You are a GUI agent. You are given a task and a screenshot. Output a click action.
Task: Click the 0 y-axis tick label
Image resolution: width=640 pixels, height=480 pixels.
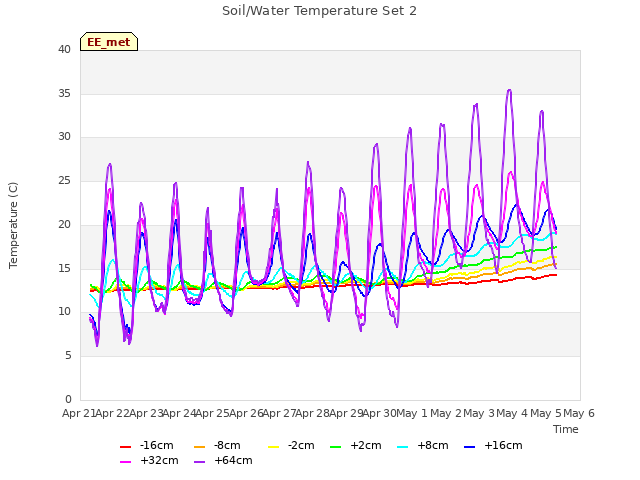pyautogui.click(x=68, y=399)
